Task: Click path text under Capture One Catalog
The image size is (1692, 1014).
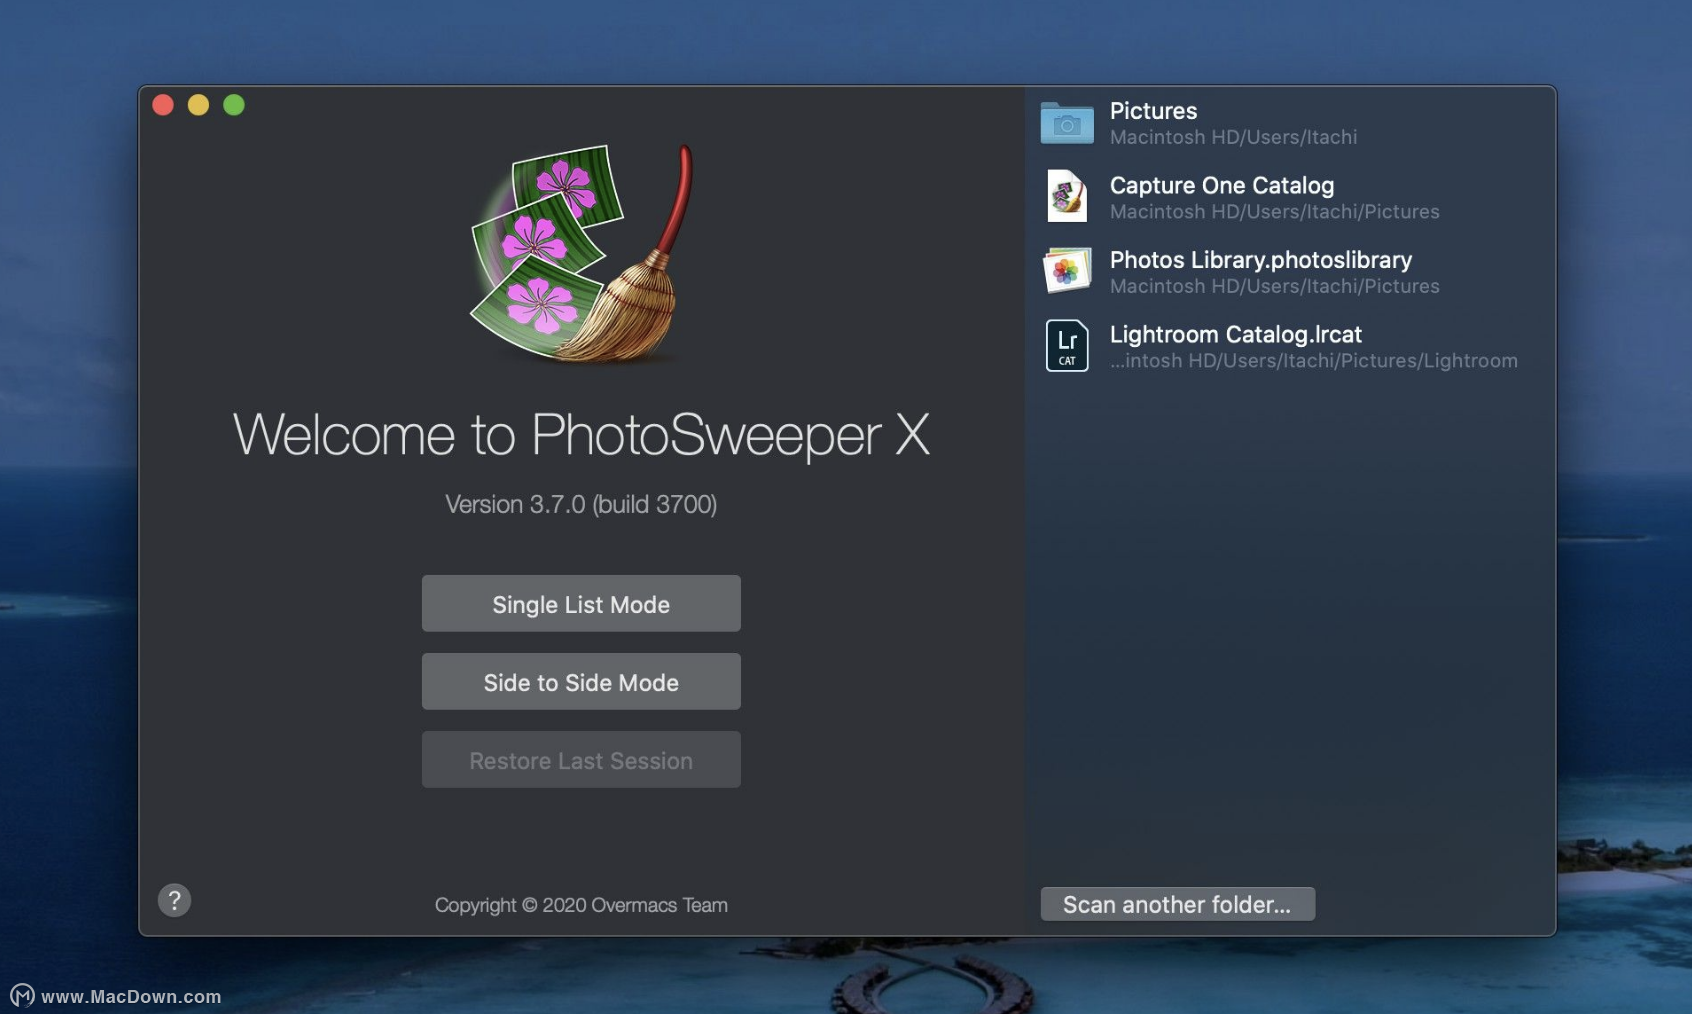Action: point(1274,212)
